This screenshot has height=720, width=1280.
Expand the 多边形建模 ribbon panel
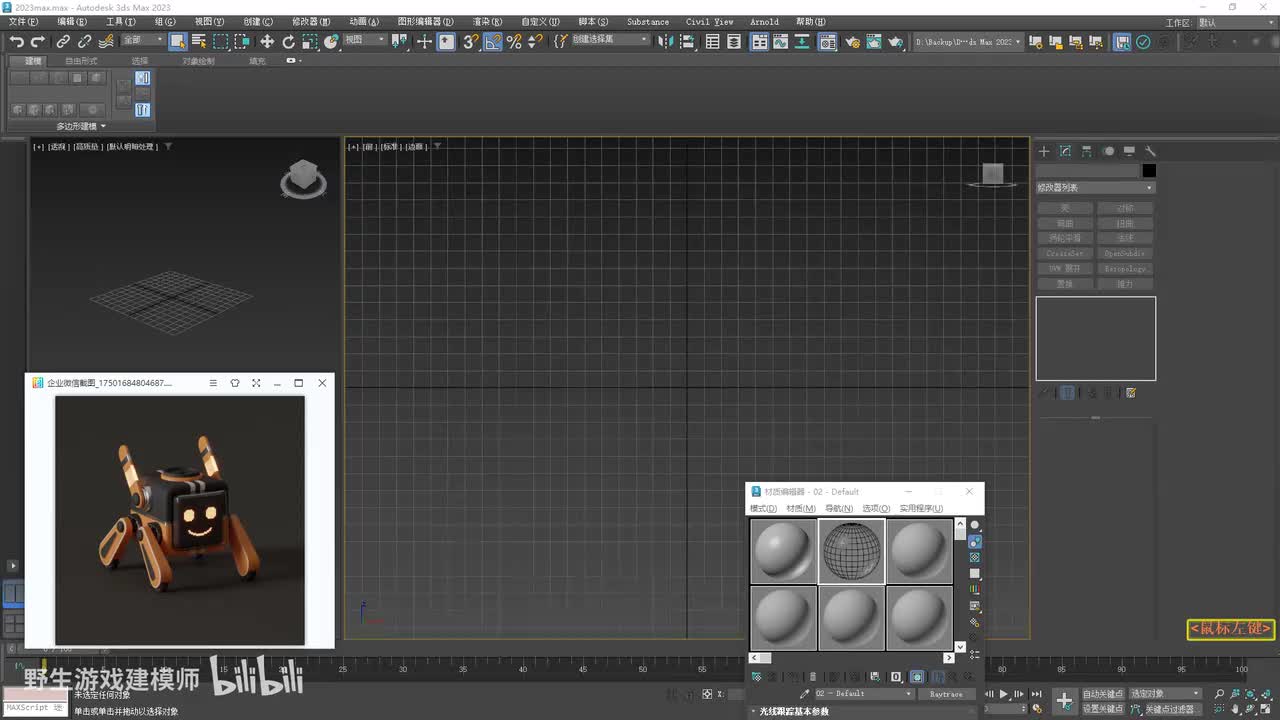click(x=81, y=126)
